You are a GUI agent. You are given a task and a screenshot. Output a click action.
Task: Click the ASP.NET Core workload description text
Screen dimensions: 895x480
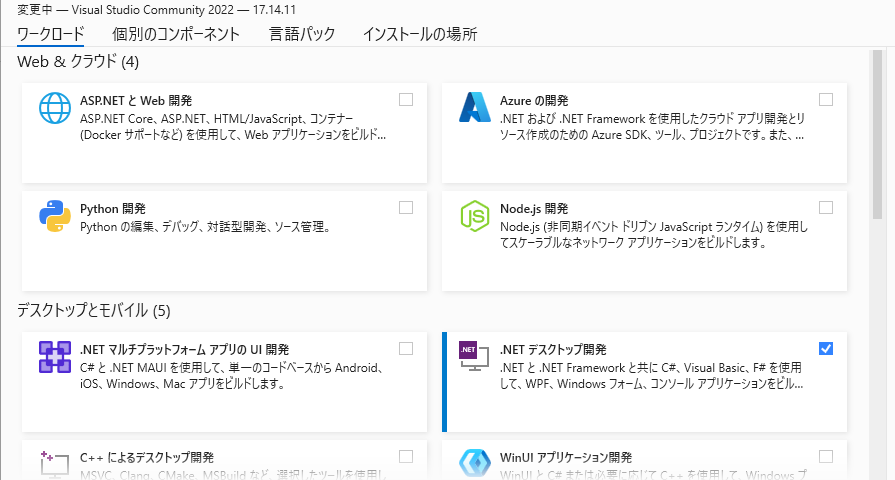click(x=233, y=127)
